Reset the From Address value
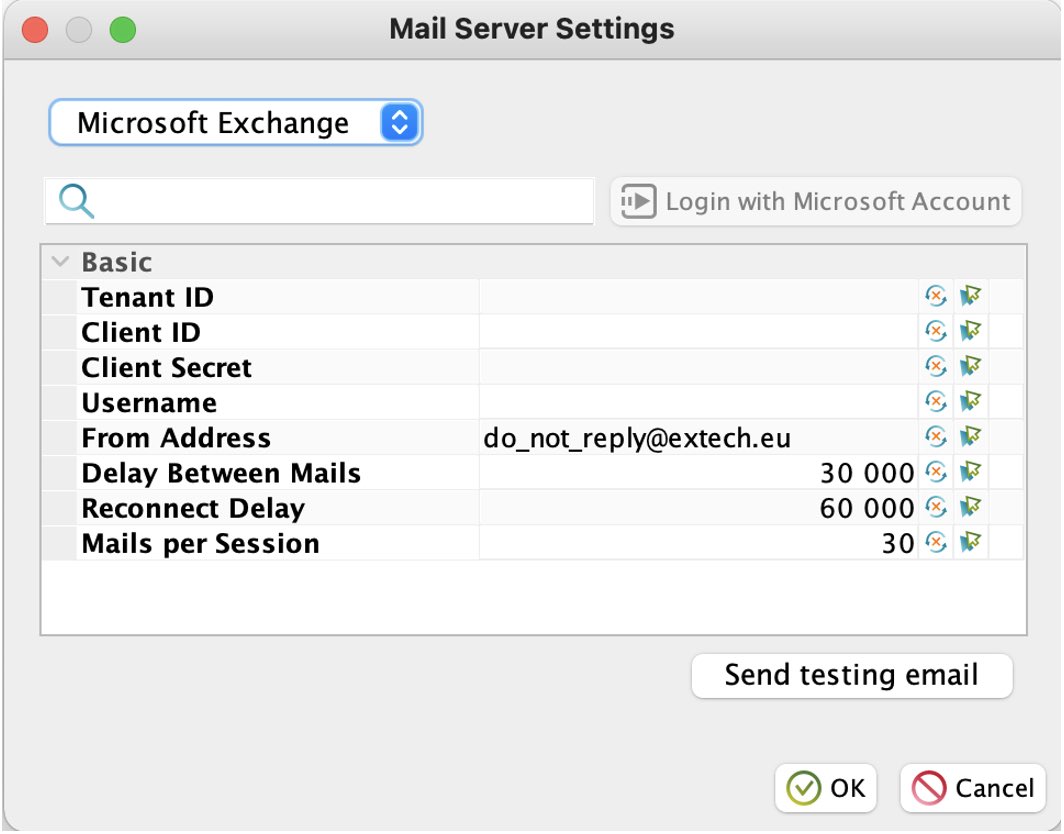Image resolution: width=1064 pixels, height=834 pixels. [x=936, y=437]
